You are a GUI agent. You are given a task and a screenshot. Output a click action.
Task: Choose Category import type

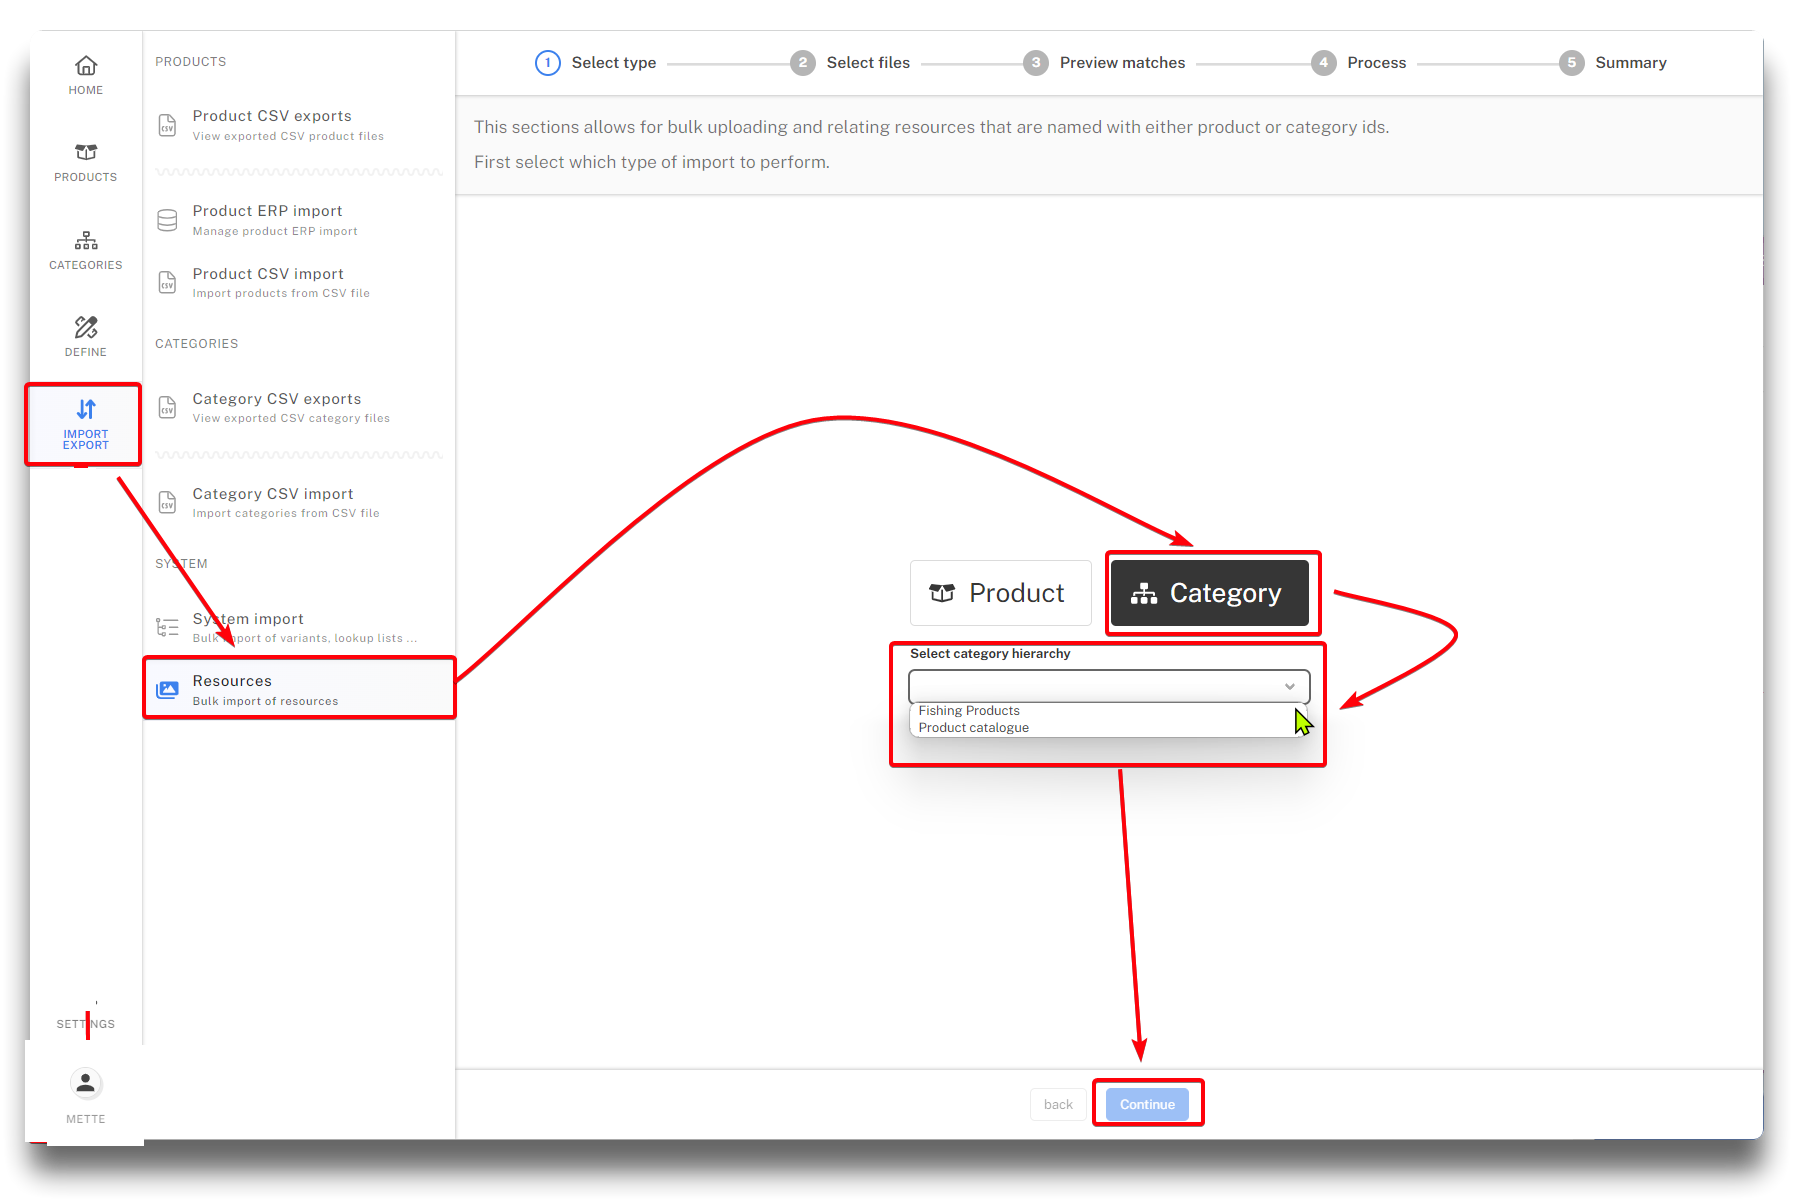pos(1209,593)
